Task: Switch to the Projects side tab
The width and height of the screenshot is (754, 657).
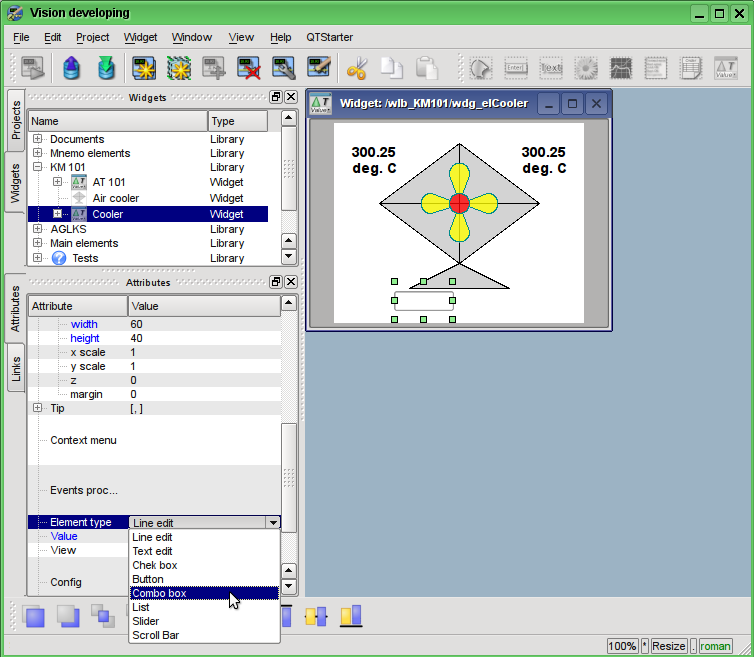Action: tap(15, 119)
